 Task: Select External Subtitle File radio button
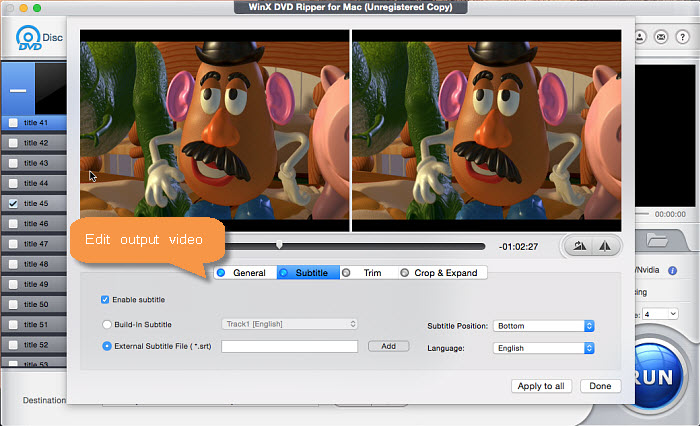click(x=107, y=346)
